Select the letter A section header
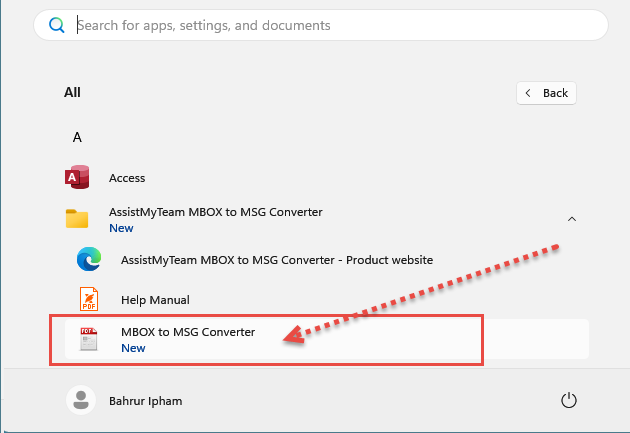The image size is (630, 433). click(x=77, y=136)
